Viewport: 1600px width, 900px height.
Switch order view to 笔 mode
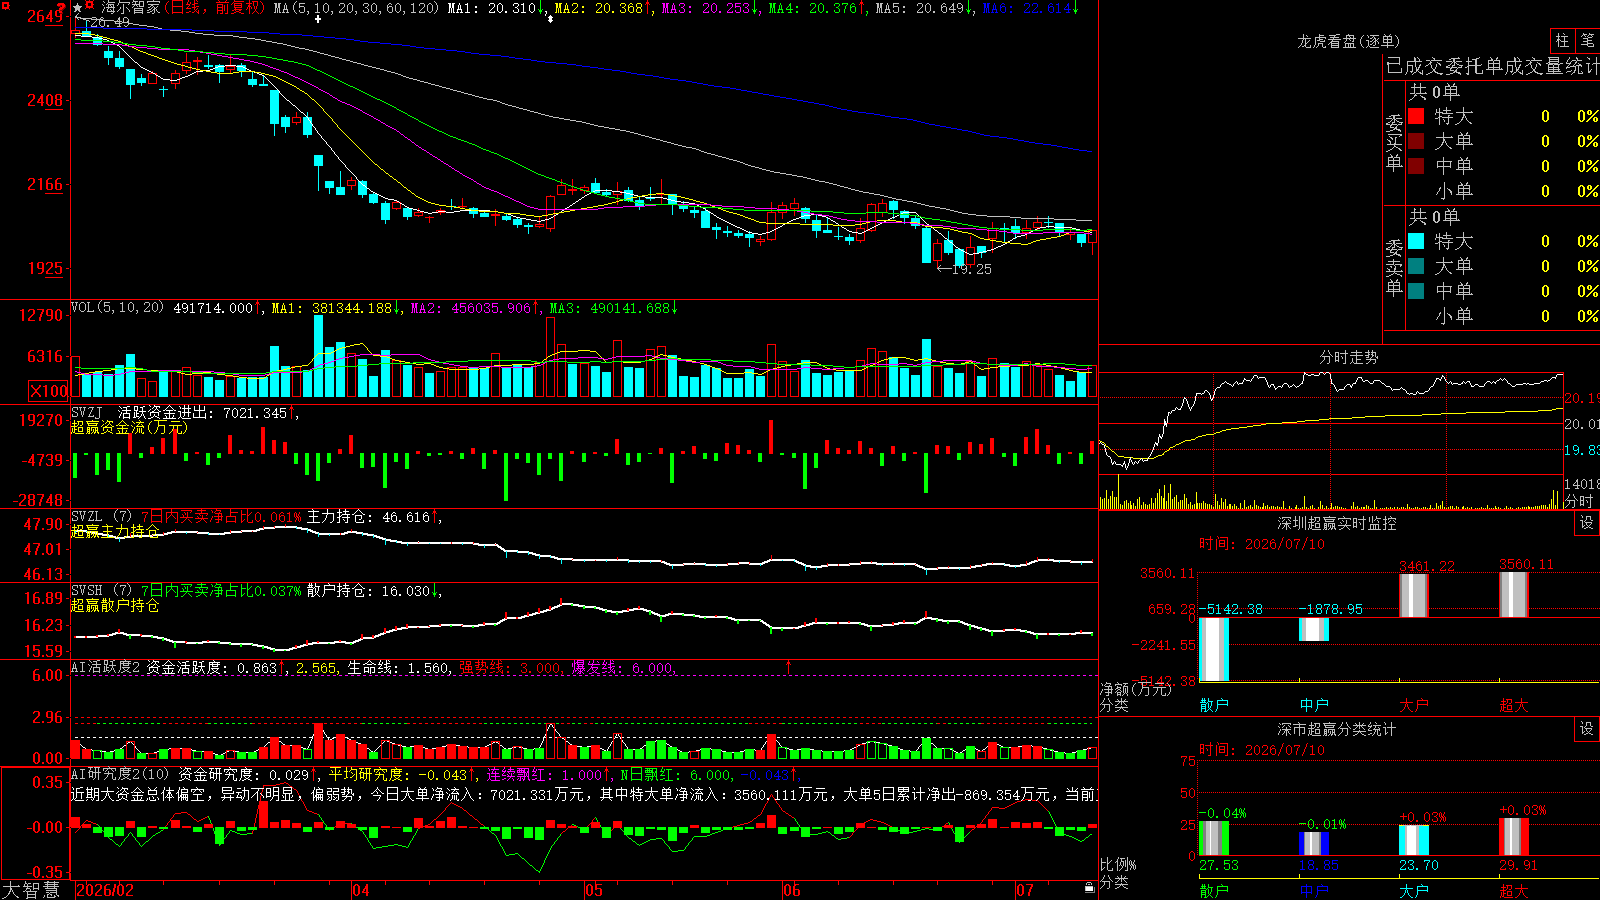[1587, 40]
